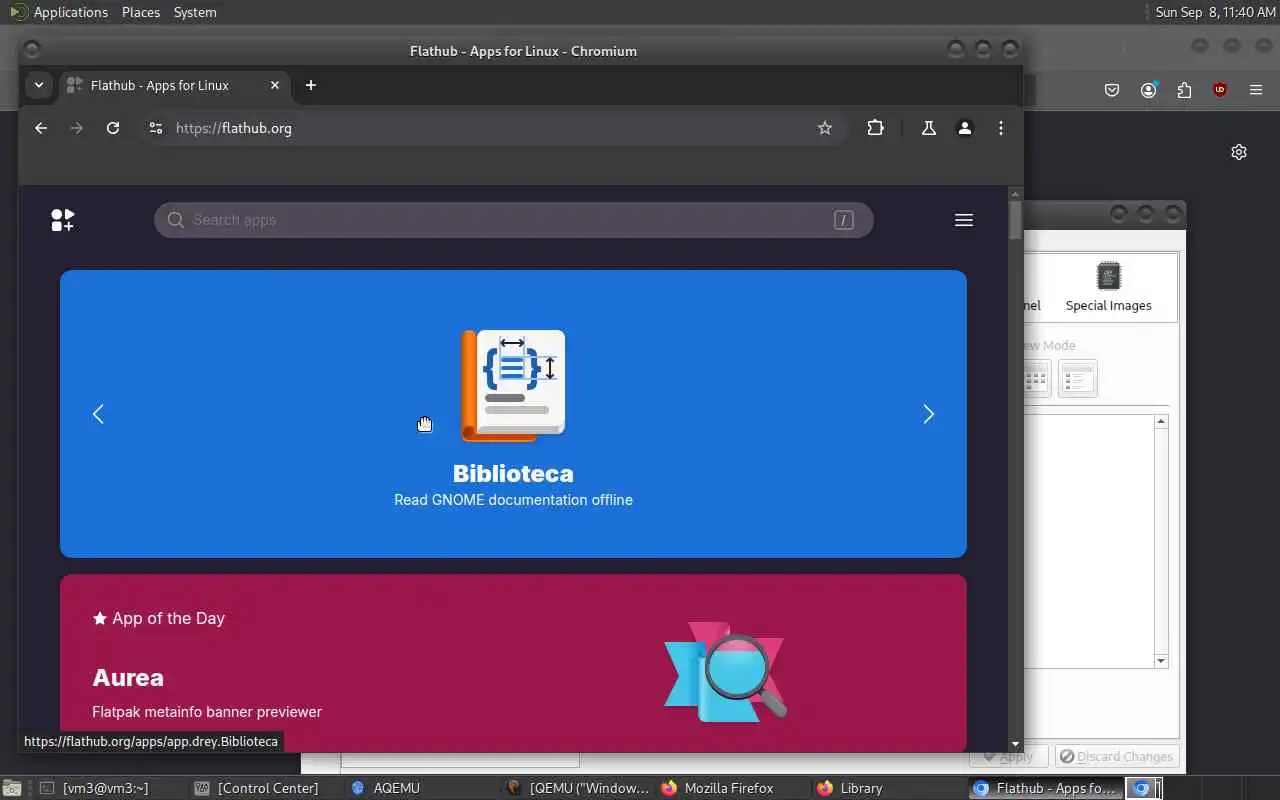The height and width of the screenshot is (800, 1280).
Task: View site information icon in address bar
Action: click(x=155, y=128)
